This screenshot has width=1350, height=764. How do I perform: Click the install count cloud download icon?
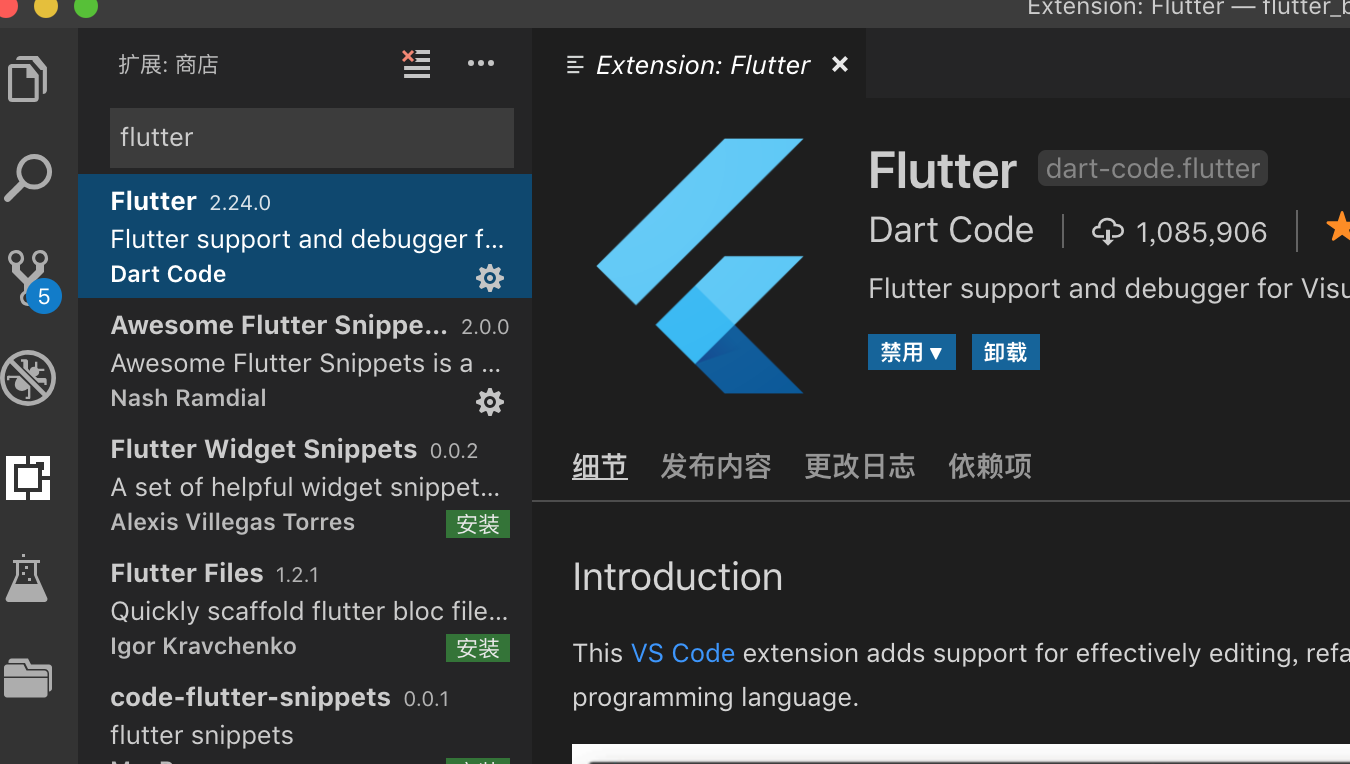tap(1108, 232)
